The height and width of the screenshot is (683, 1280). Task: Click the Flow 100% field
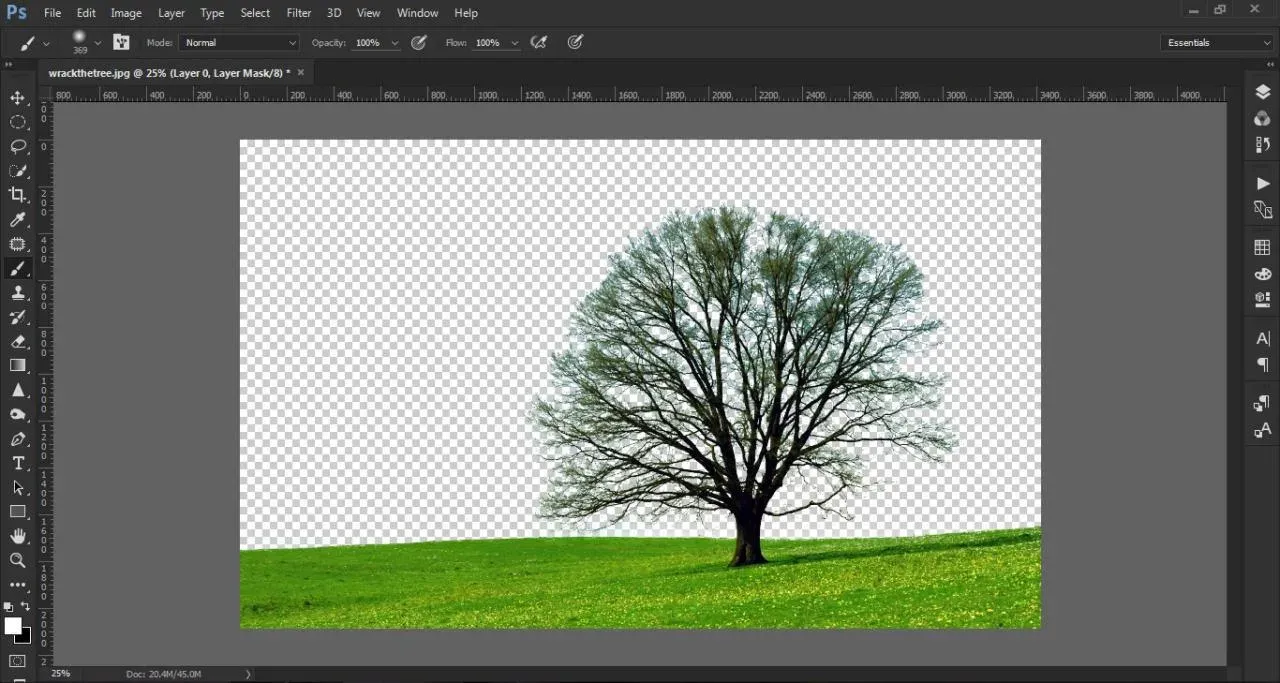488,43
